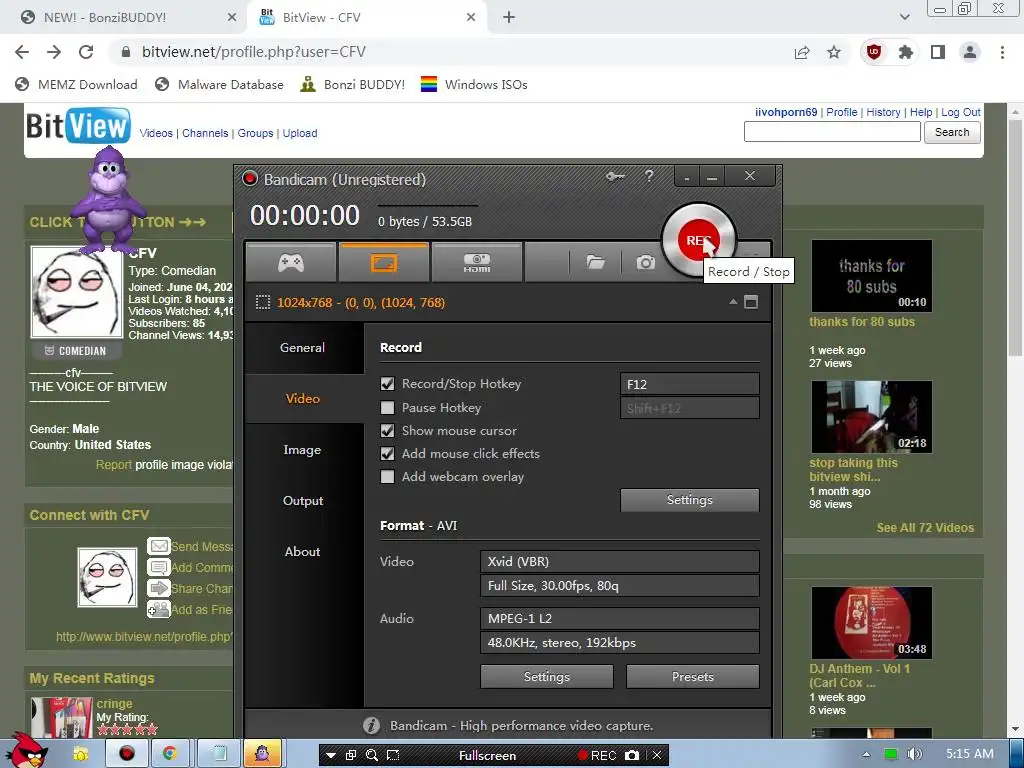The width and height of the screenshot is (1024, 768).
Task: Click the BitView search input field
Action: 832,132
